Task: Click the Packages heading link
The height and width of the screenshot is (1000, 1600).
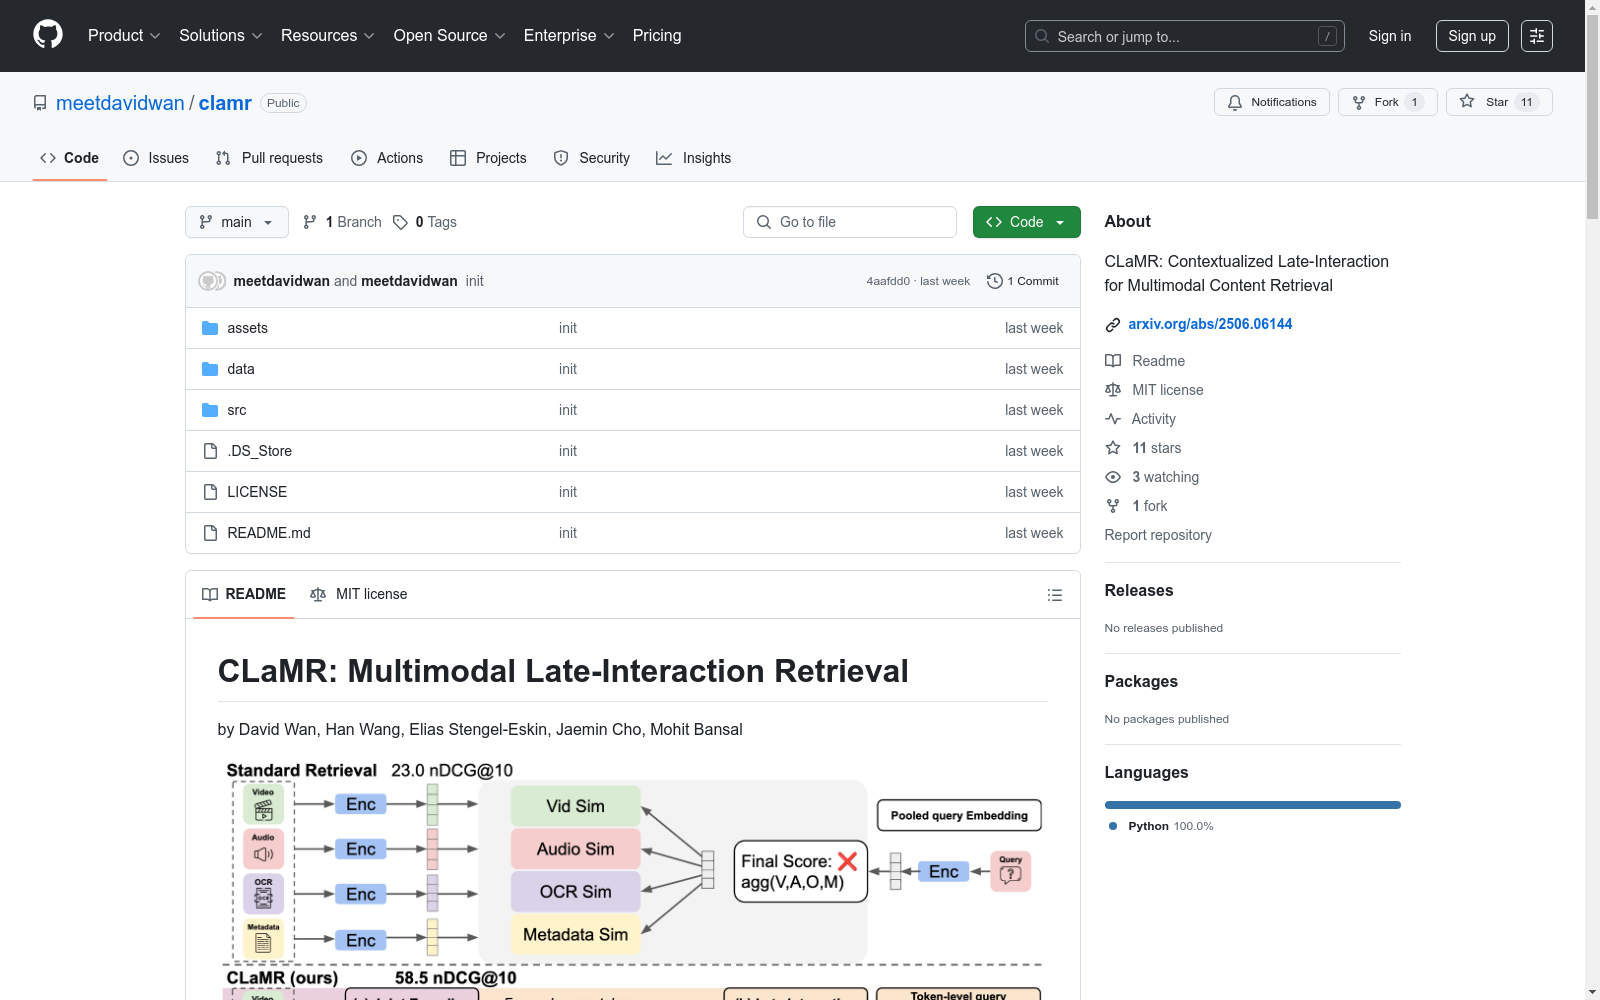Action: click(x=1141, y=681)
